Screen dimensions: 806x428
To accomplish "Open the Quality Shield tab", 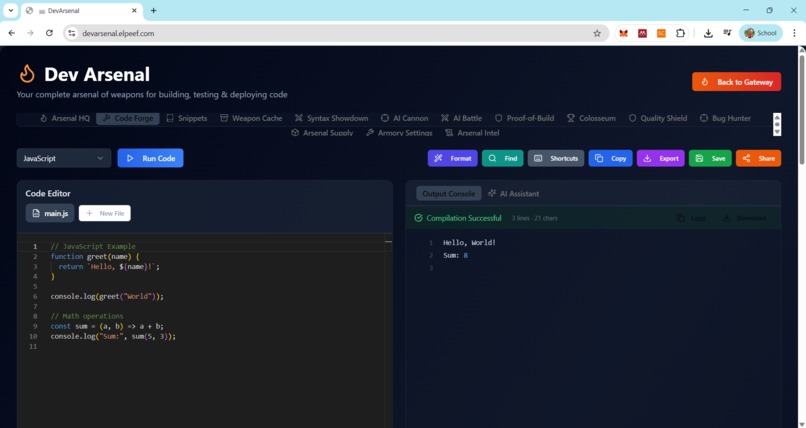I will click(x=657, y=118).
